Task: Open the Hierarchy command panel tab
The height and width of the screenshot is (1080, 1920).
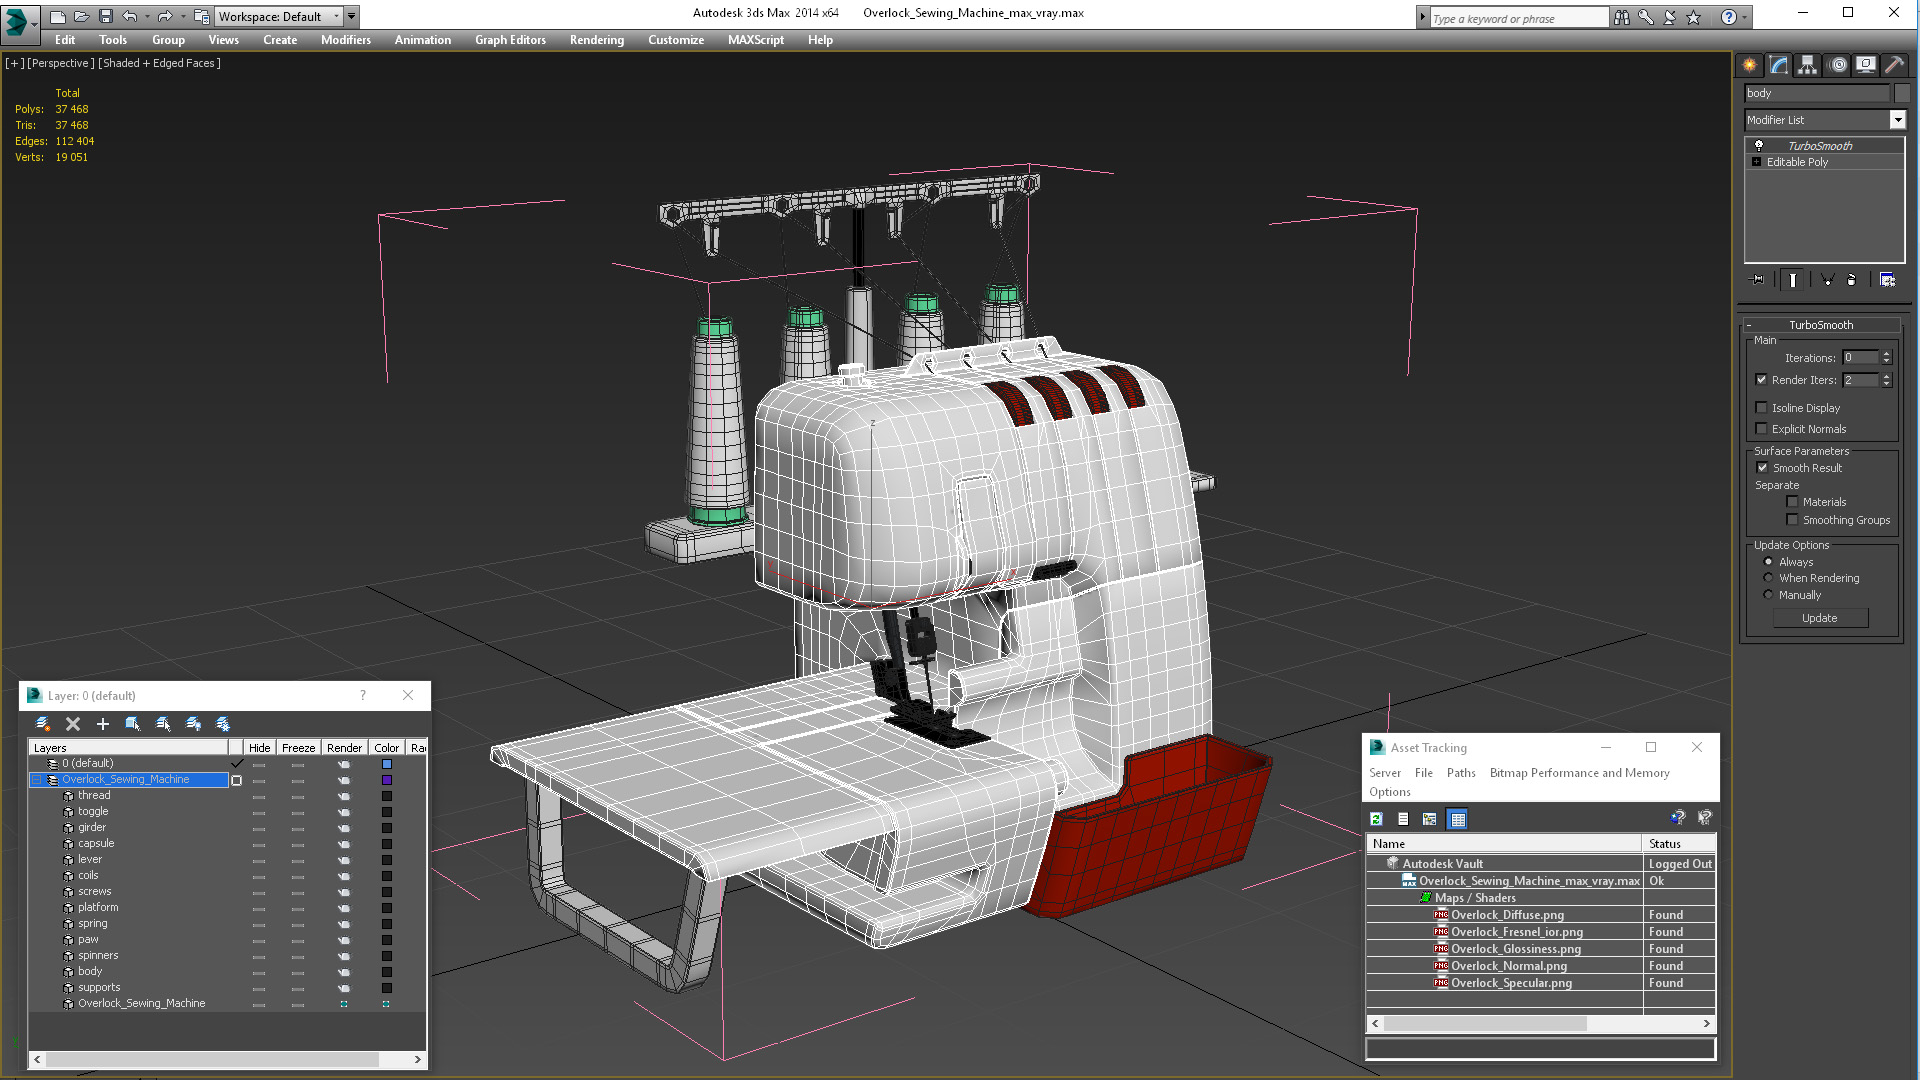Action: tap(1807, 65)
